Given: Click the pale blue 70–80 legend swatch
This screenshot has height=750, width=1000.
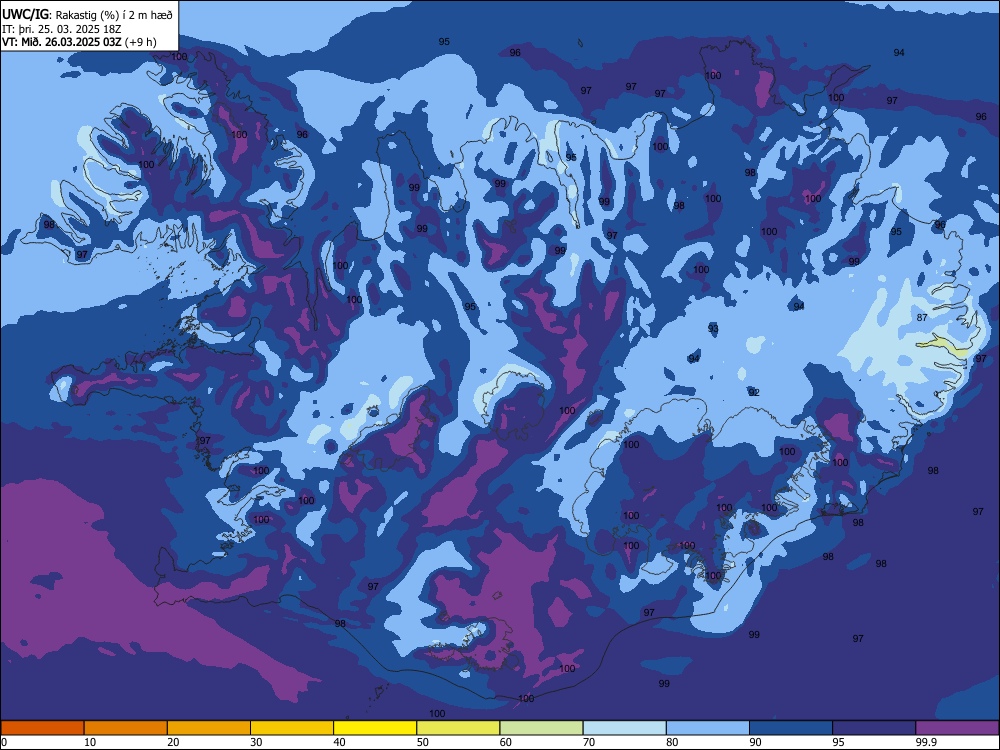Looking at the screenshot, I should pos(625,728).
